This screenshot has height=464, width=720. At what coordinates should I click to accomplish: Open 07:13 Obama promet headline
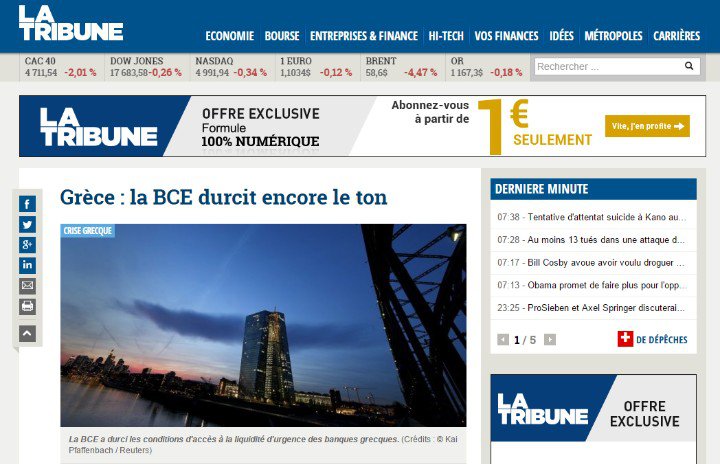593,285
